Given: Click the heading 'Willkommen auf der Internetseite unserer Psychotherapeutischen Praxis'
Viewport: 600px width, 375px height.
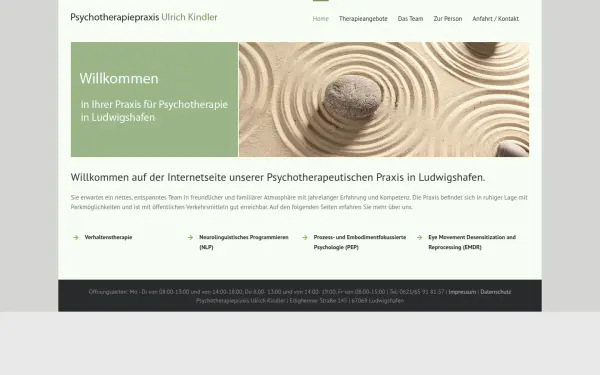Looking at the screenshot, I should coord(278,177).
